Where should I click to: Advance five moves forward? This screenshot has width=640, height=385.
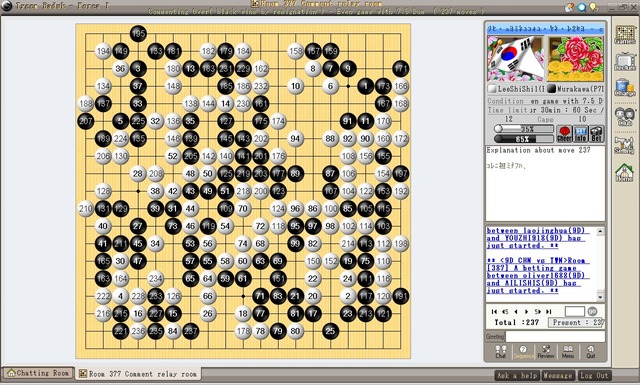538,312
